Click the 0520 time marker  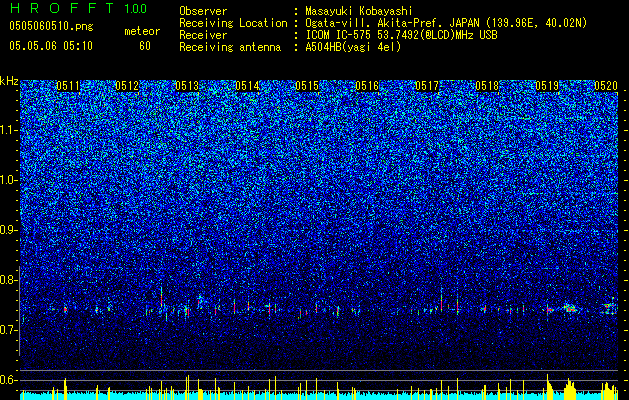pyautogui.click(x=606, y=86)
